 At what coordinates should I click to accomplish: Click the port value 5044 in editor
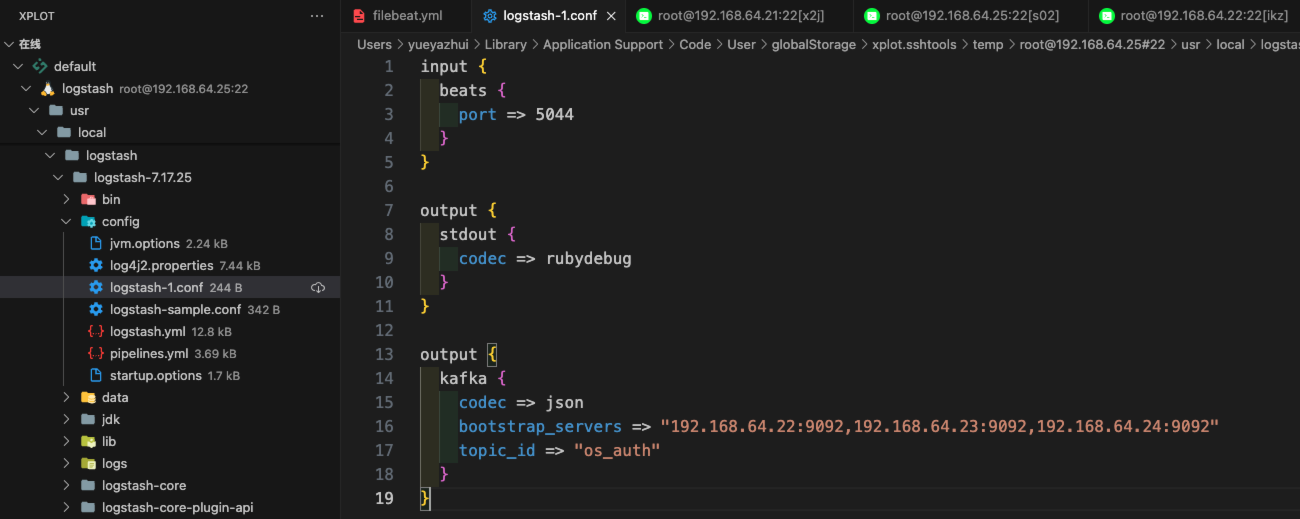pyautogui.click(x=555, y=114)
